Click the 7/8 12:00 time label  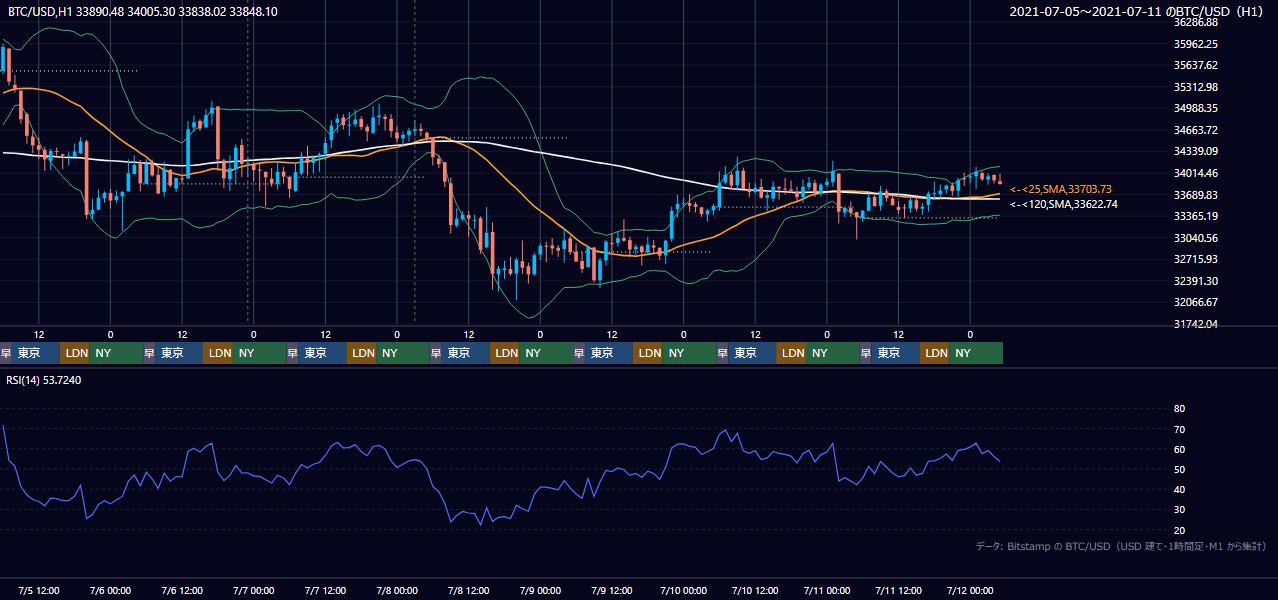click(469, 590)
